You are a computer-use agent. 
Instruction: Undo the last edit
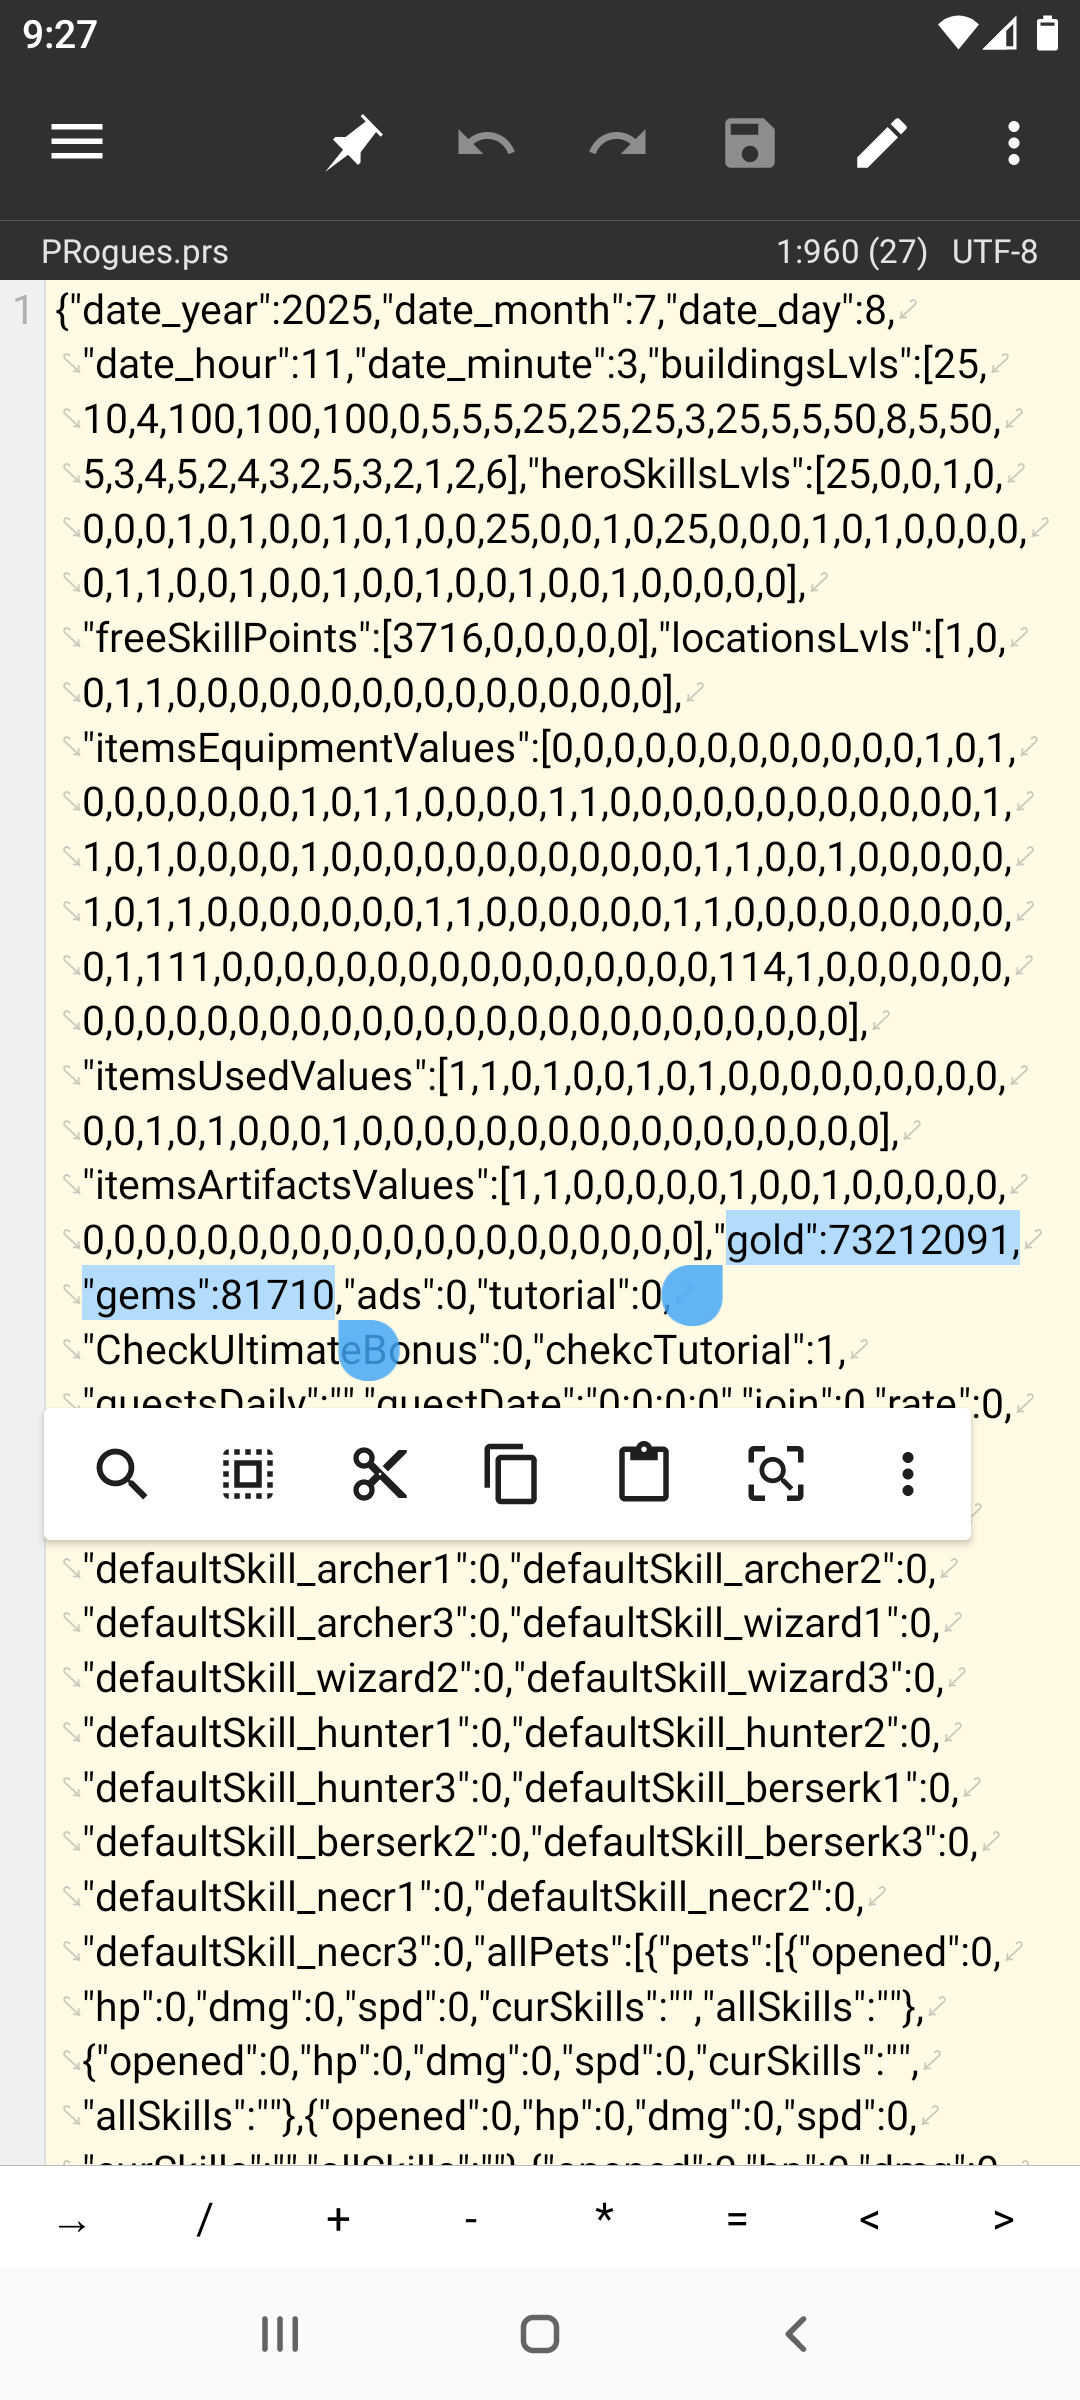tap(486, 143)
